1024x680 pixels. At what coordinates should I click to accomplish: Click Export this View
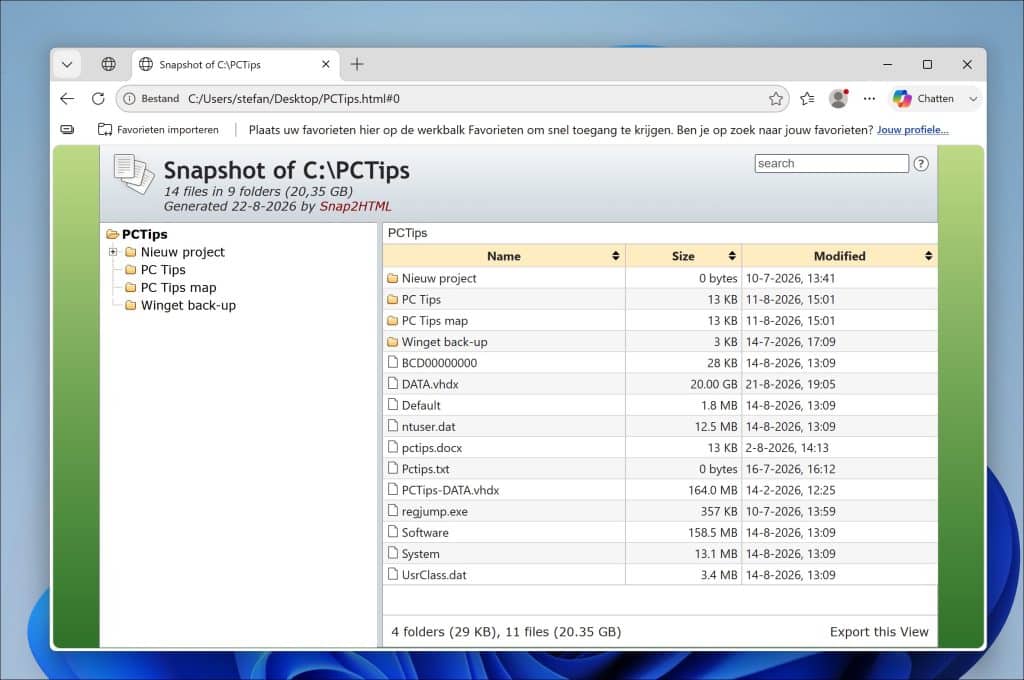tap(879, 632)
